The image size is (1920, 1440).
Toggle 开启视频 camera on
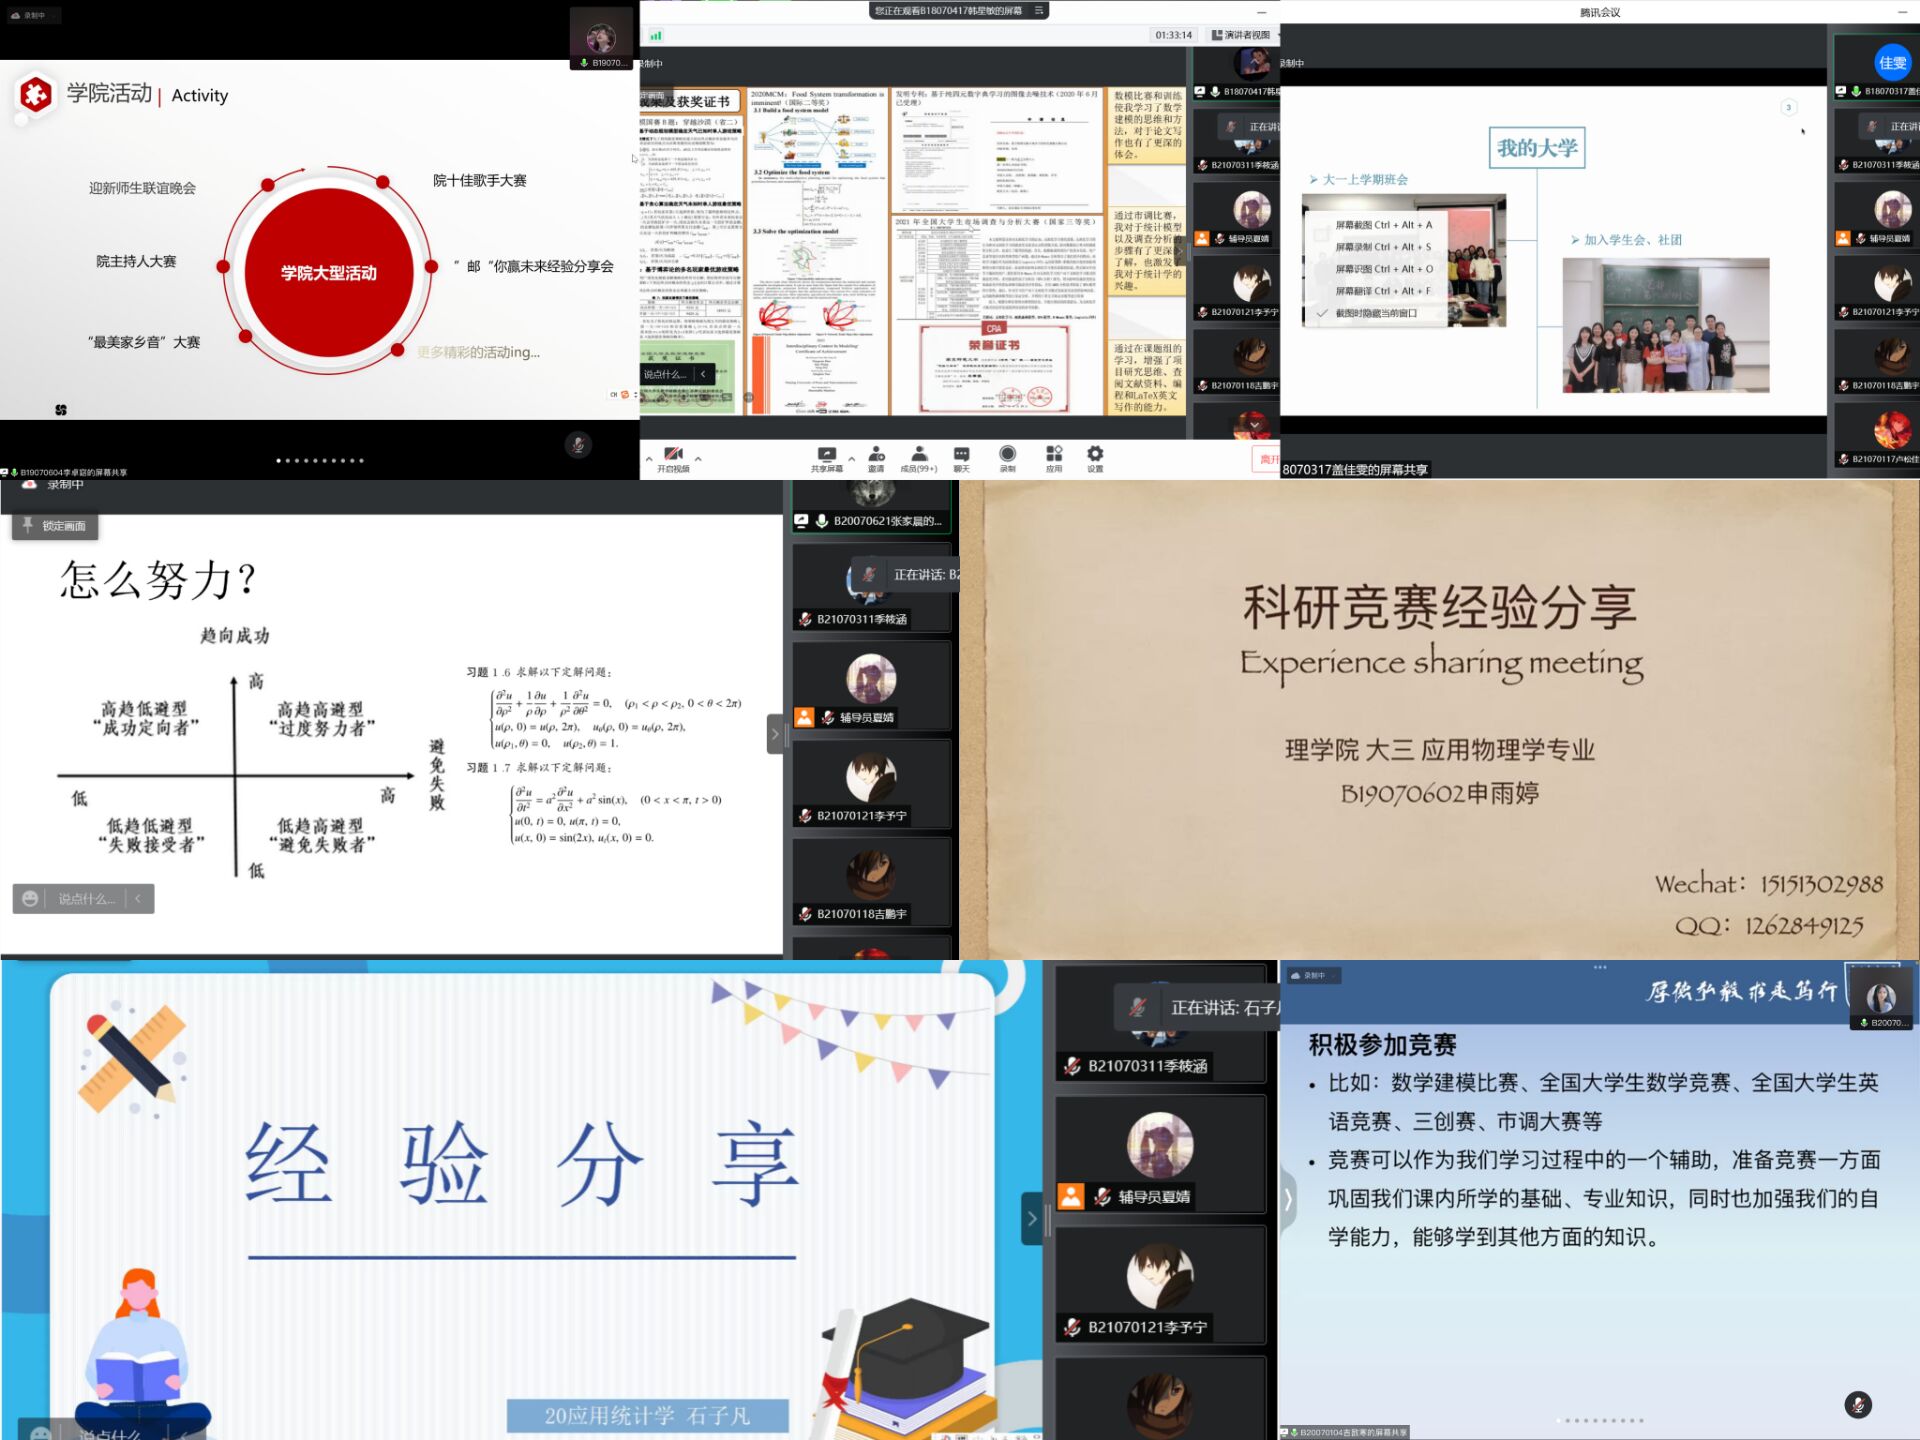tap(673, 454)
